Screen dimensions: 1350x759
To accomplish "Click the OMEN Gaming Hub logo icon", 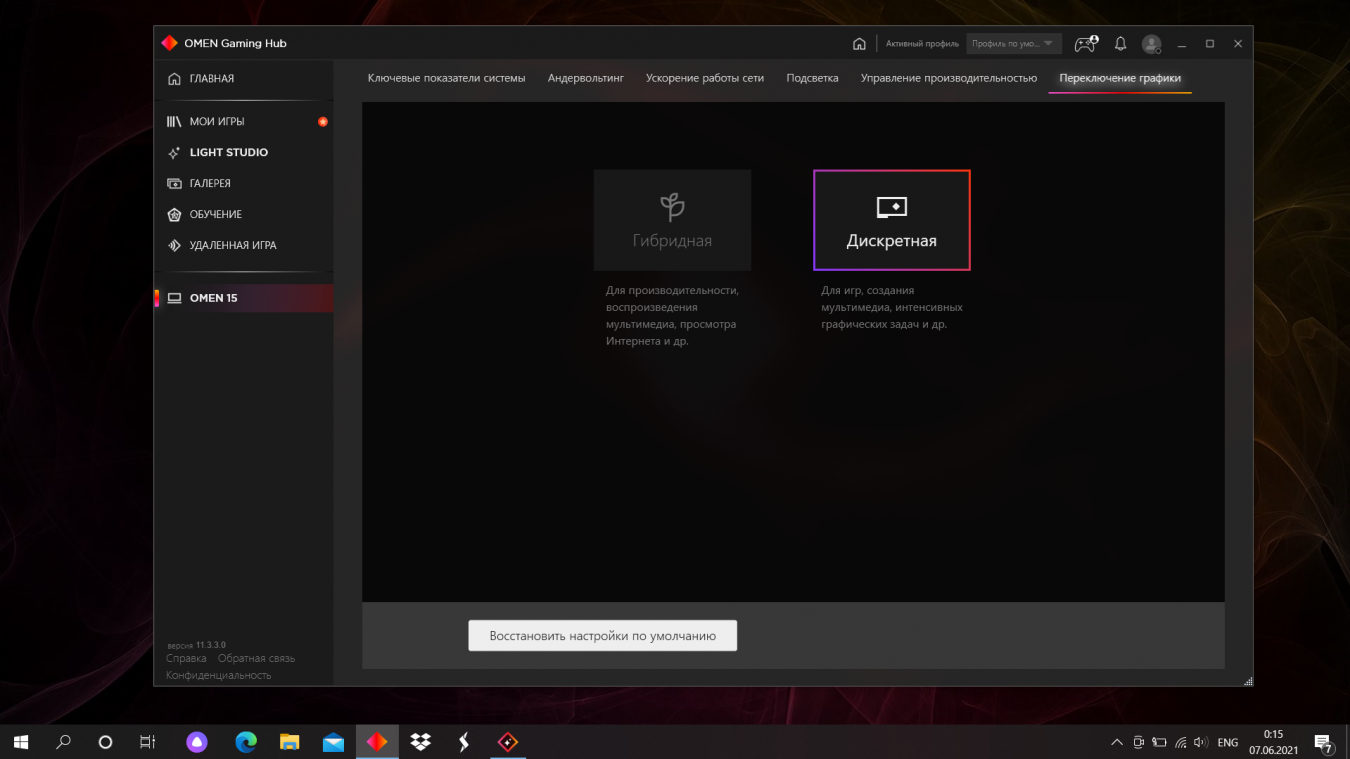I will [x=170, y=43].
